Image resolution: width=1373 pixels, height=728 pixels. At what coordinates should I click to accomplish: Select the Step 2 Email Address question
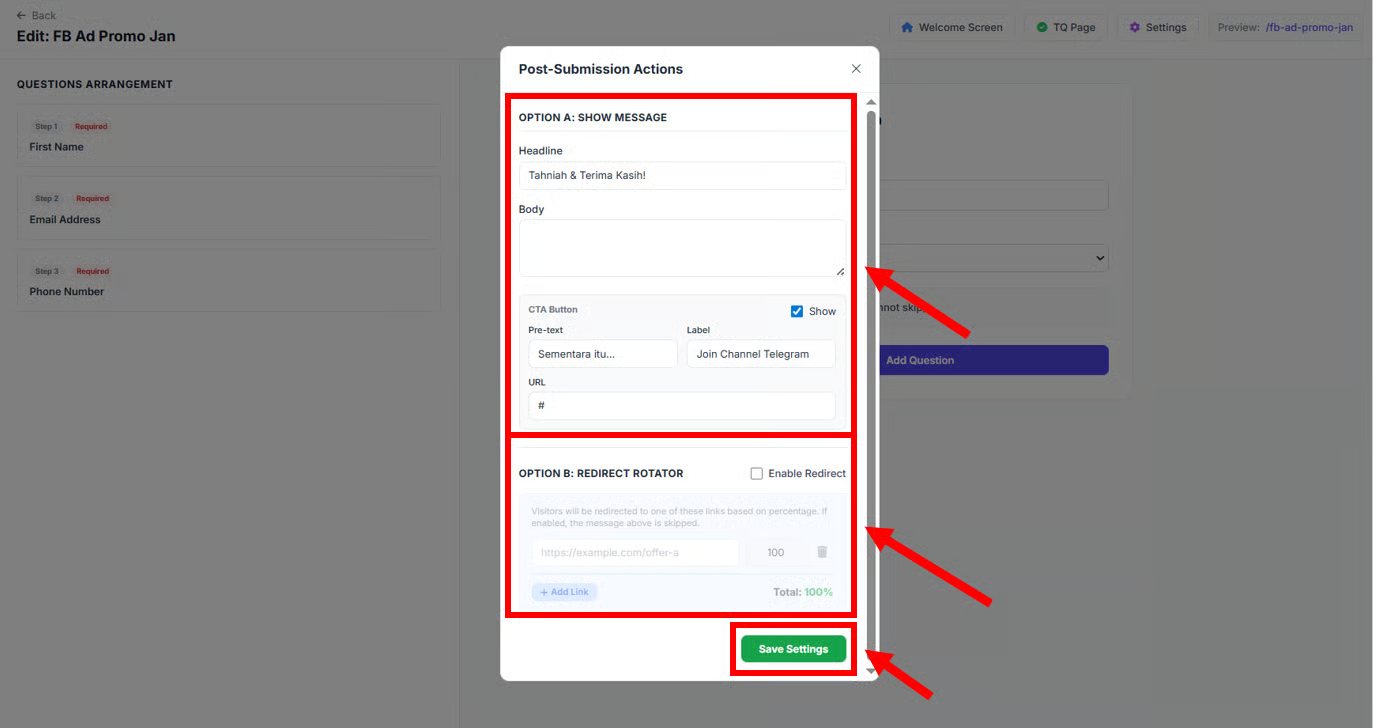pos(228,208)
